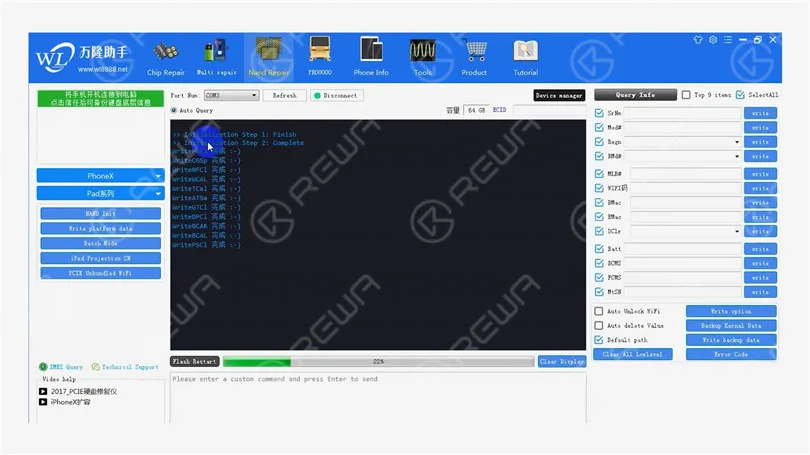Enable Auto Unlock WiFi checkbox
Image resolution: width=810 pixels, height=455 pixels.
click(599, 311)
